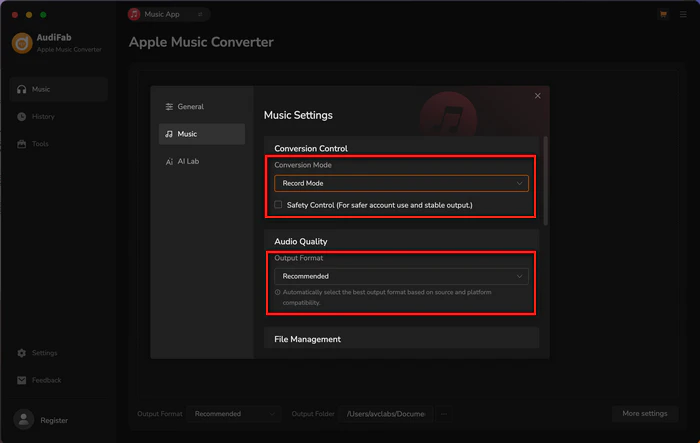Open the bottom bar Output Format dropdown
700x443 pixels.
[x=233, y=414]
